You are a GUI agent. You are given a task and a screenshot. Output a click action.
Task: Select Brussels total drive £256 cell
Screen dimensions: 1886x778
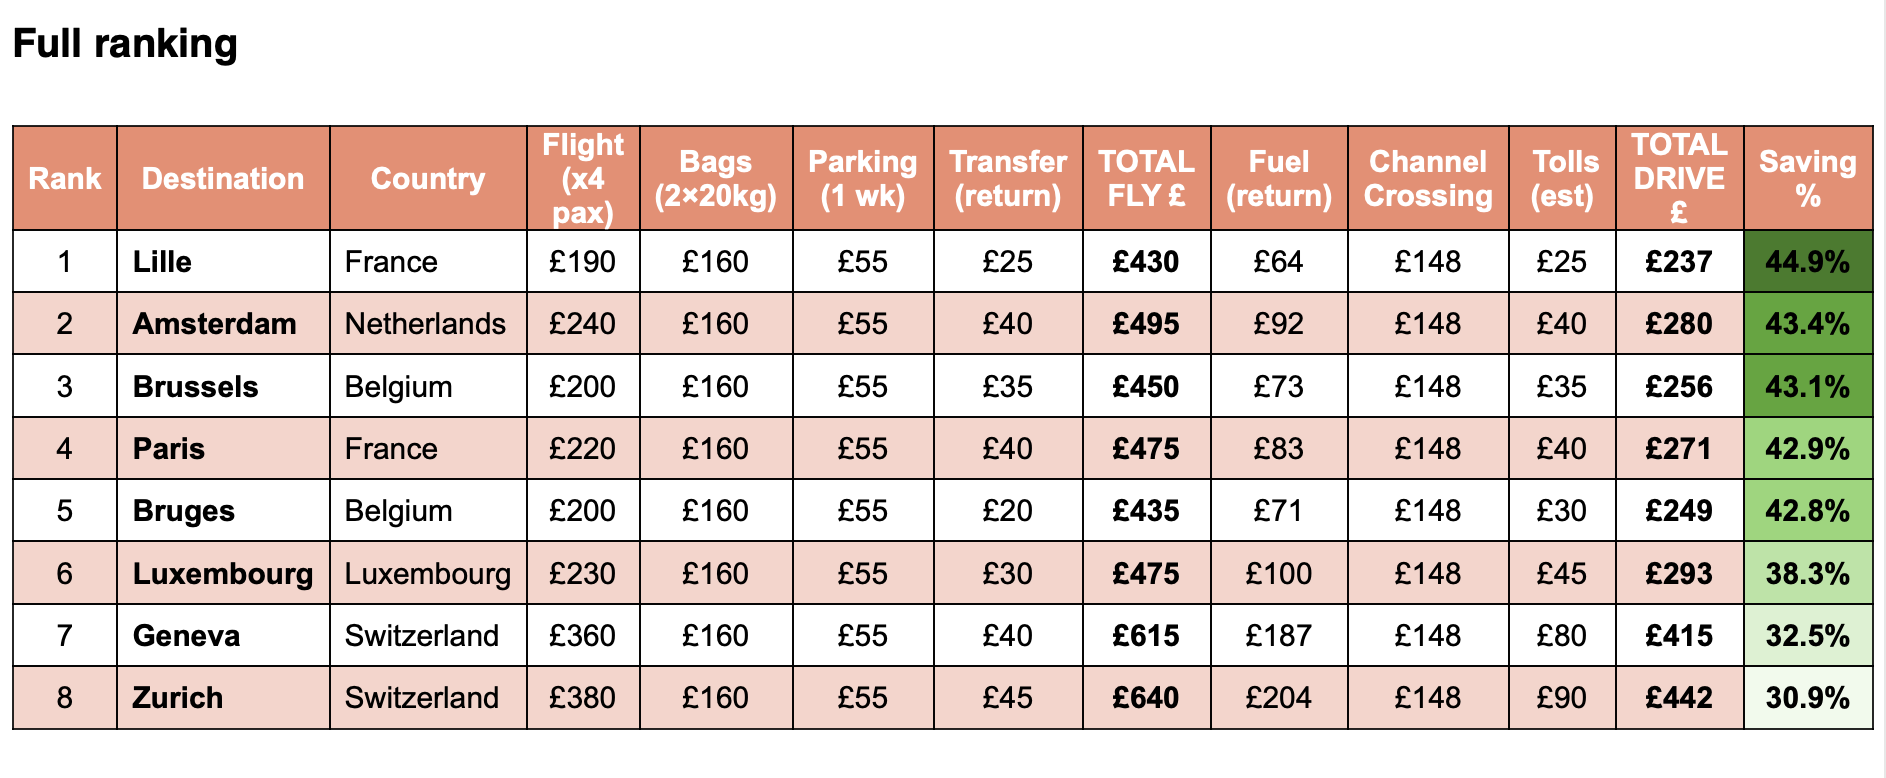pyautogui.click(x=1680, y=386)
